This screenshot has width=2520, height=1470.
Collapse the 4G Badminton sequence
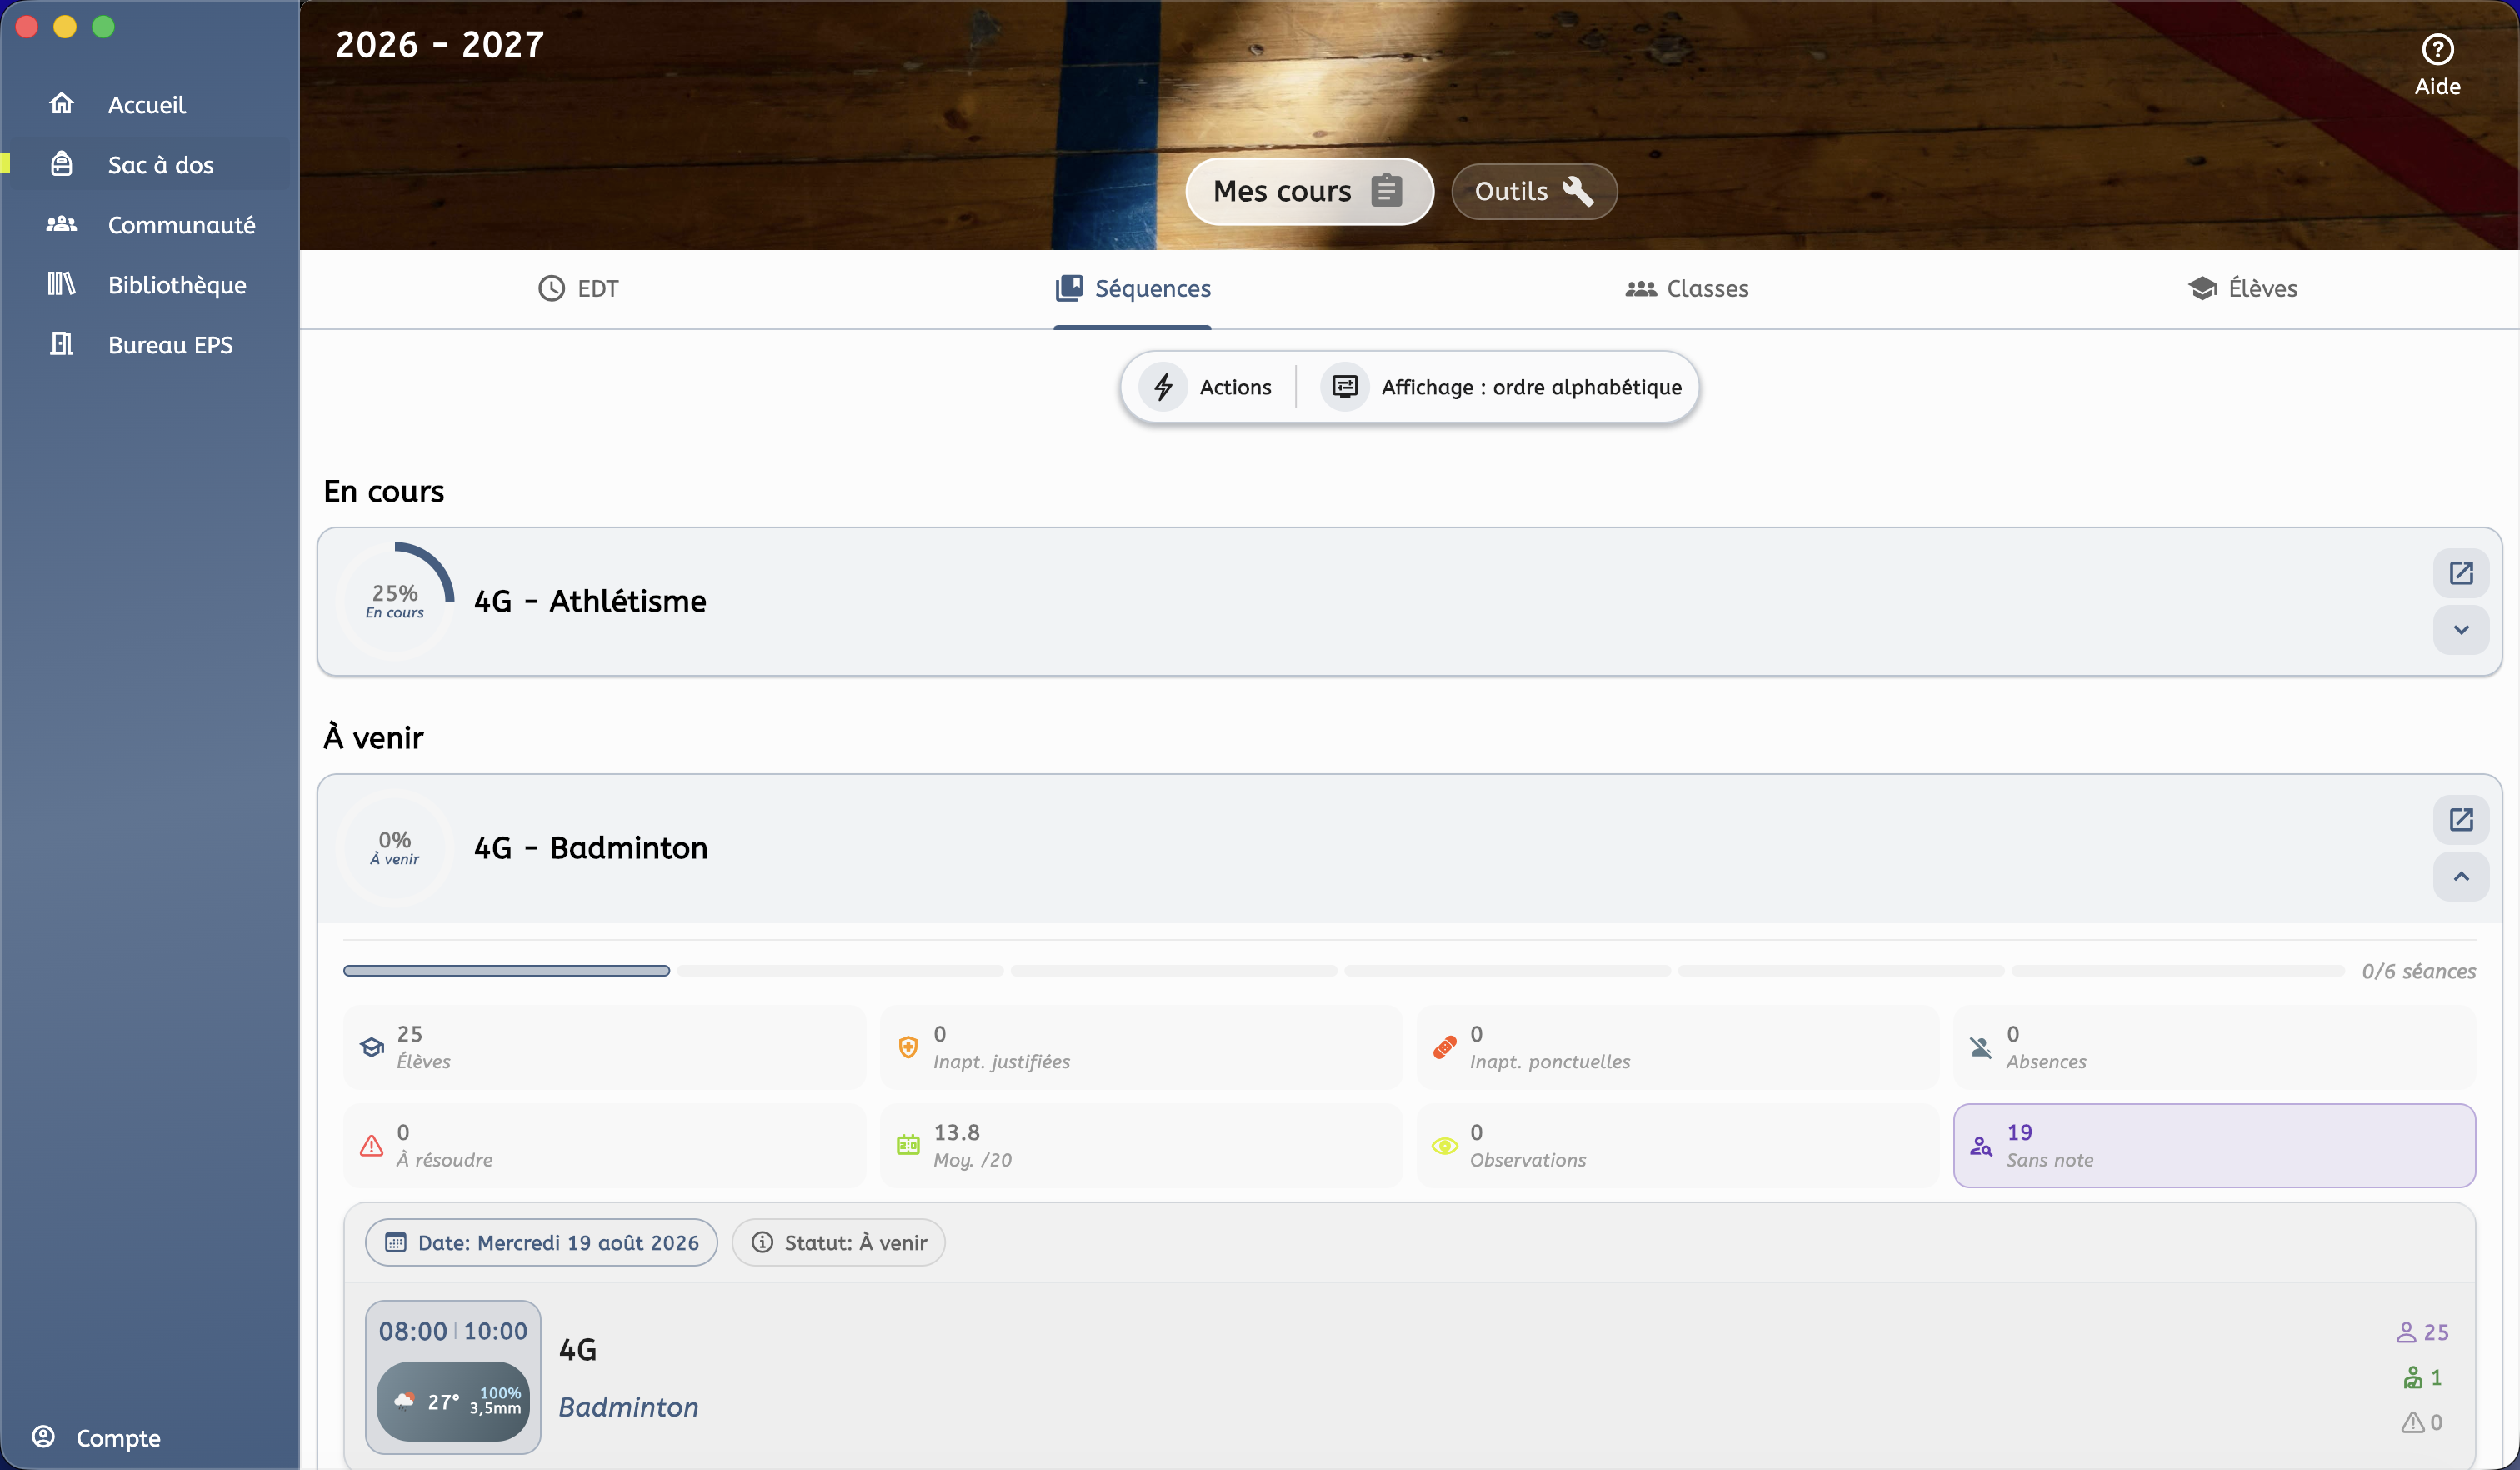tap(2460, 877)
